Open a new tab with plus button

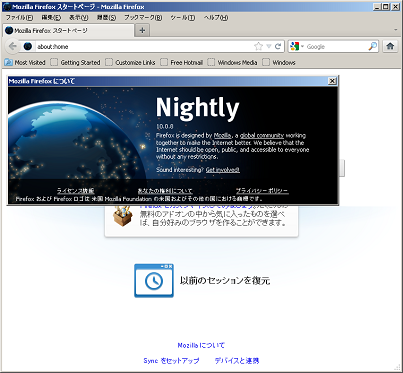(x=142, y=30)
